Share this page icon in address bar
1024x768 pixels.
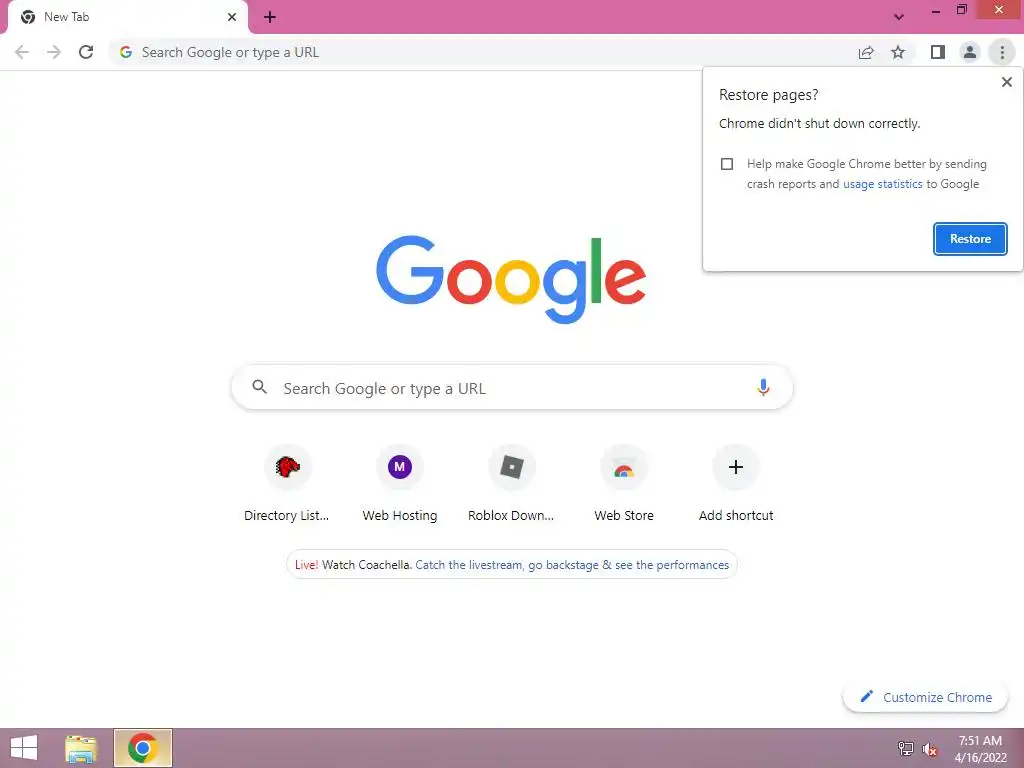click(x=866, y=52)
